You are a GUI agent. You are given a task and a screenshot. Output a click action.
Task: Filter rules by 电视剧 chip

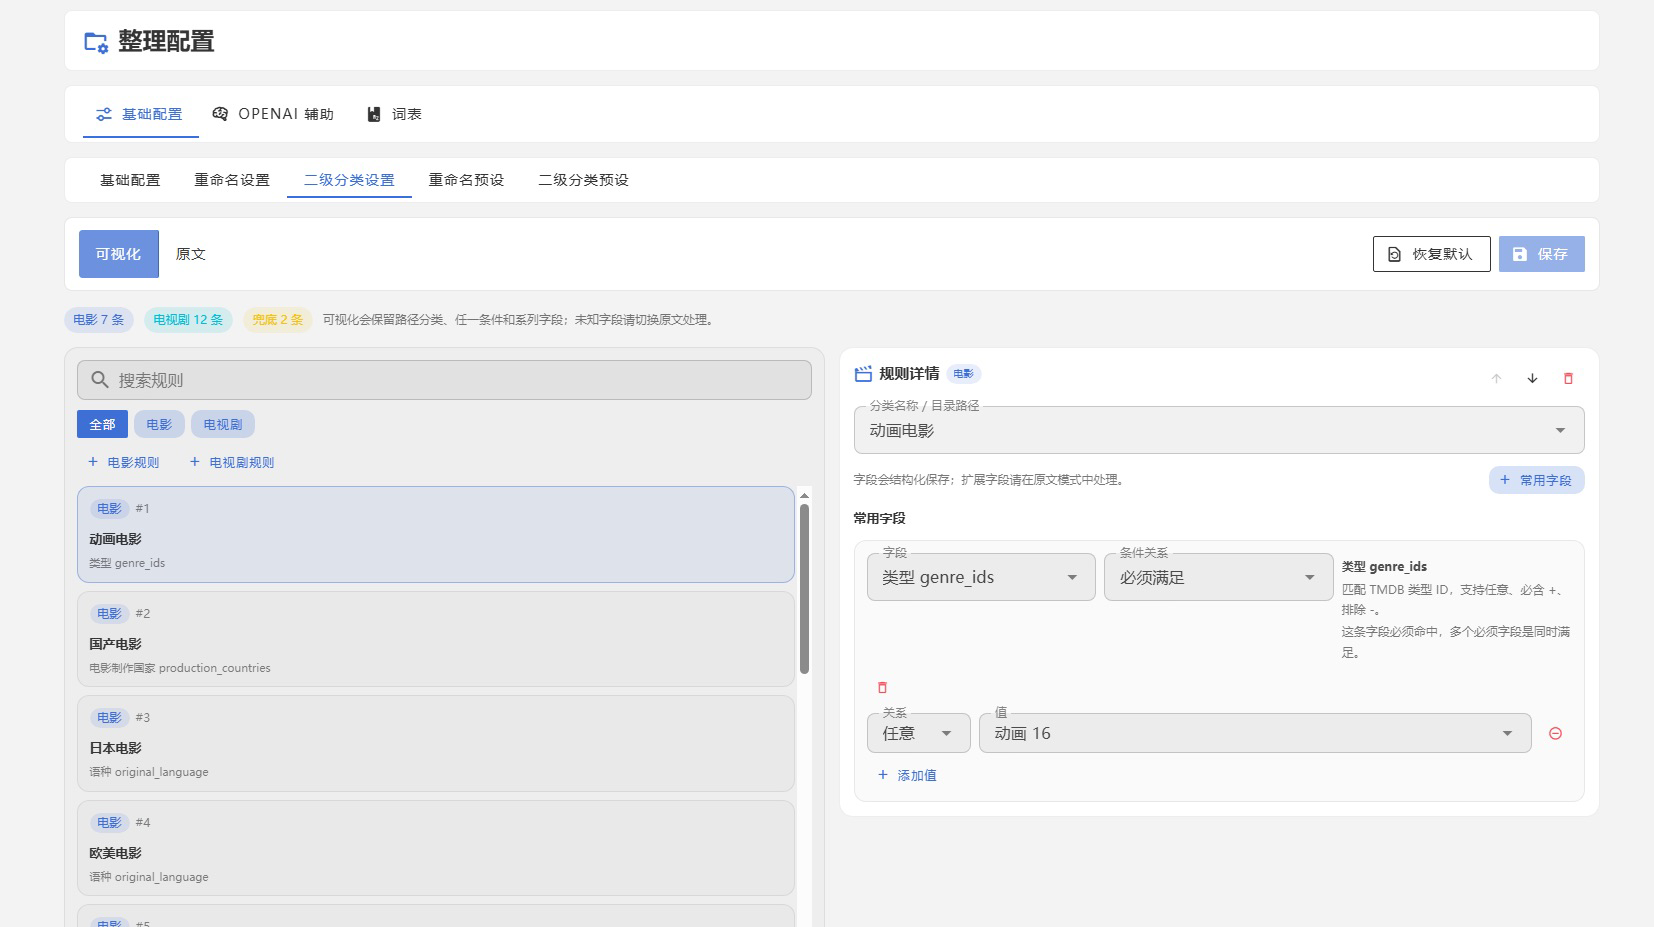[223, 424]
